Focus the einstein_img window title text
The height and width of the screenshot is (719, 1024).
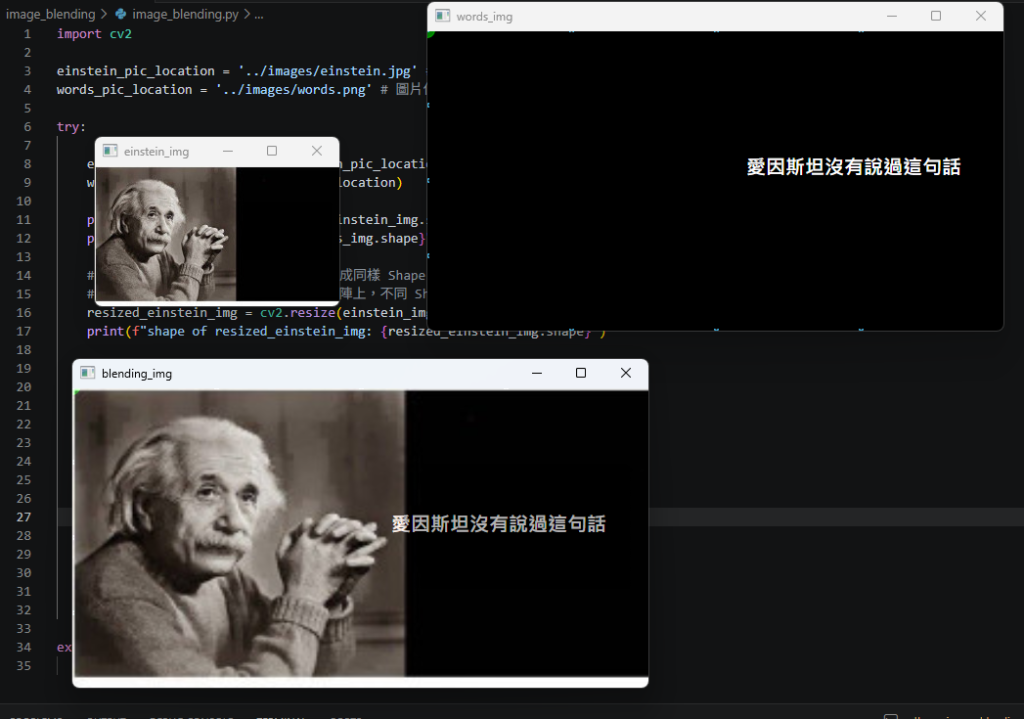tap(156, 152)
